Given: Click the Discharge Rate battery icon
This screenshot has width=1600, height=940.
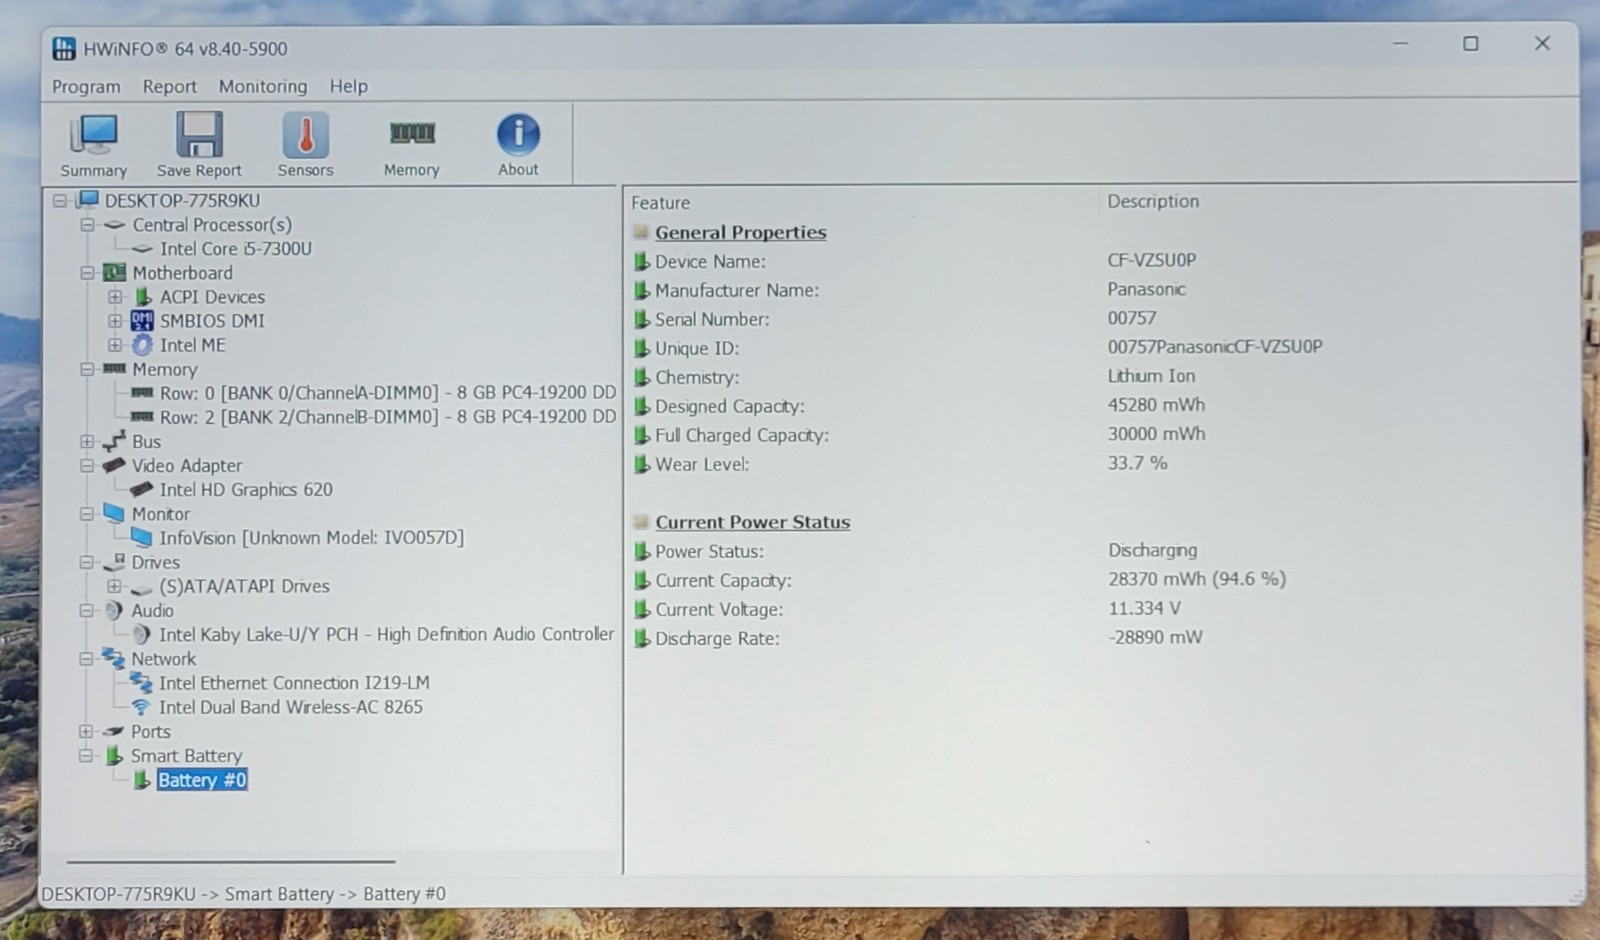Looking at the screenshot, I should (x=642, y=639).
